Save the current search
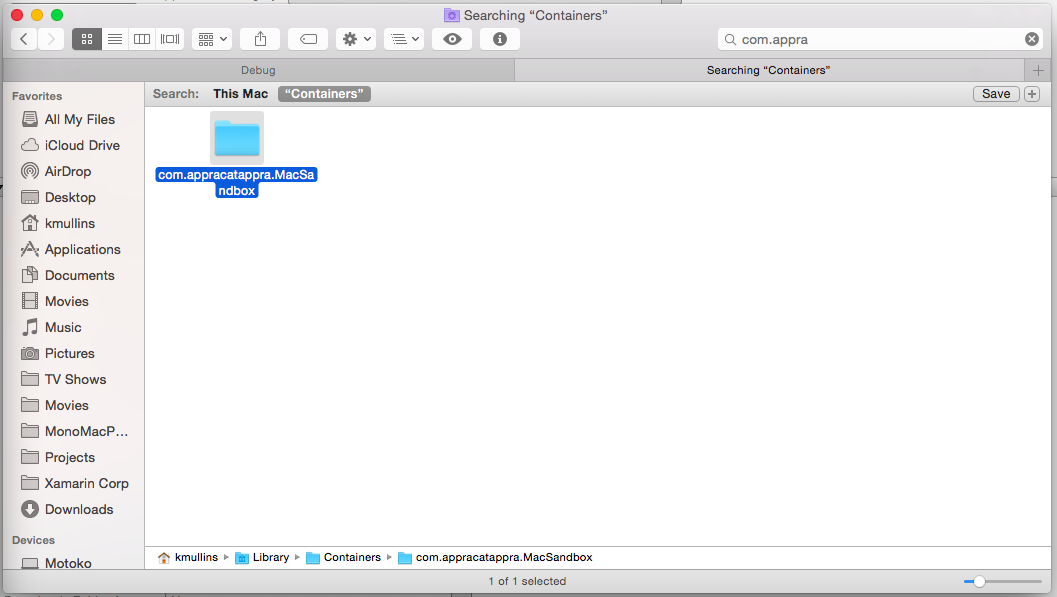The image size is (1057, 597). click(x=996, y=94)
